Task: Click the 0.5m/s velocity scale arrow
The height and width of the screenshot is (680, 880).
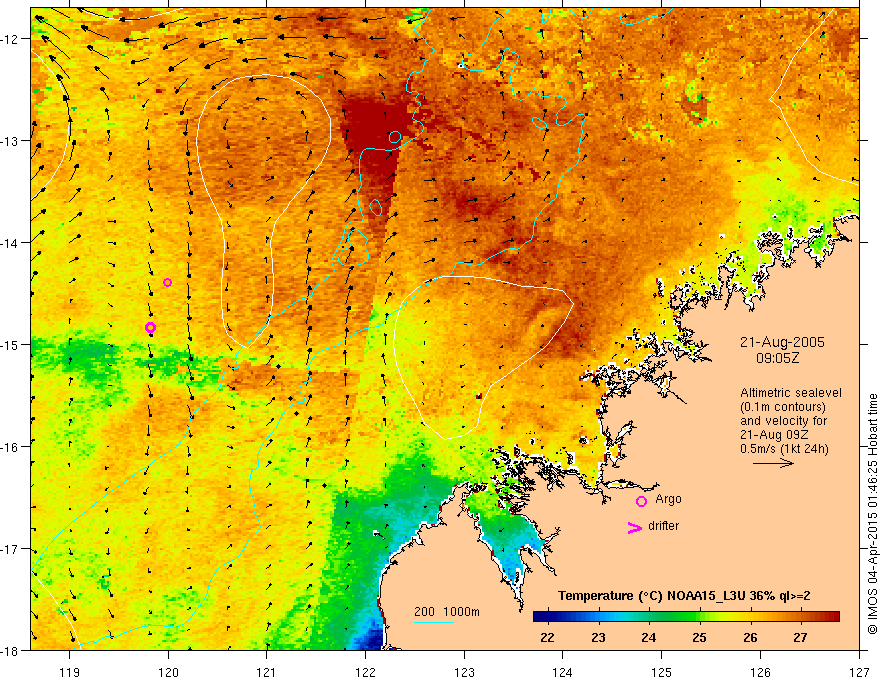Action: click(x=773, y=463)
